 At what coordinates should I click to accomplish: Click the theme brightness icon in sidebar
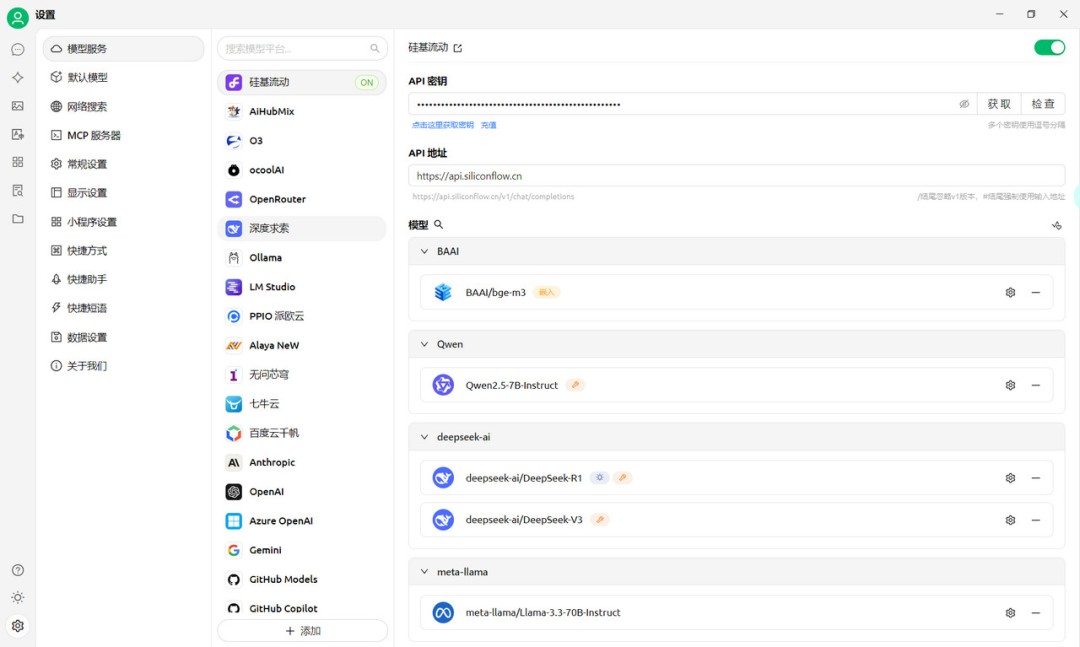point(18,598)
